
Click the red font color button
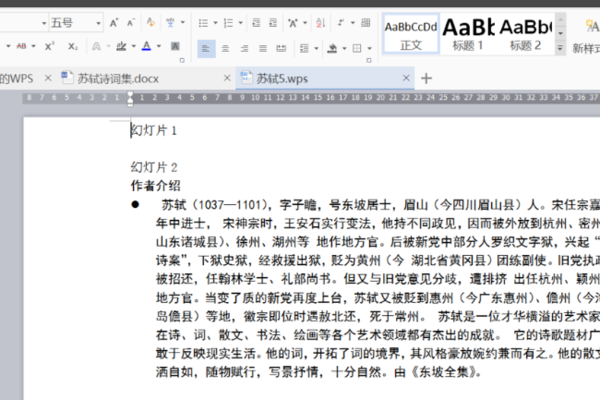coord(146,47)
